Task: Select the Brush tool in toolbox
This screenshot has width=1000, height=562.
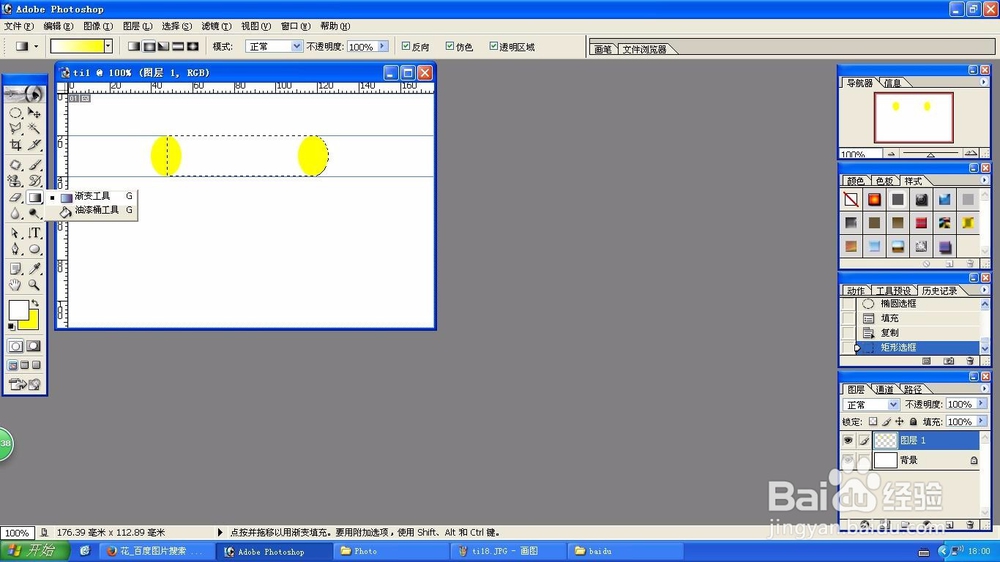Action: [x=34, y=165]
